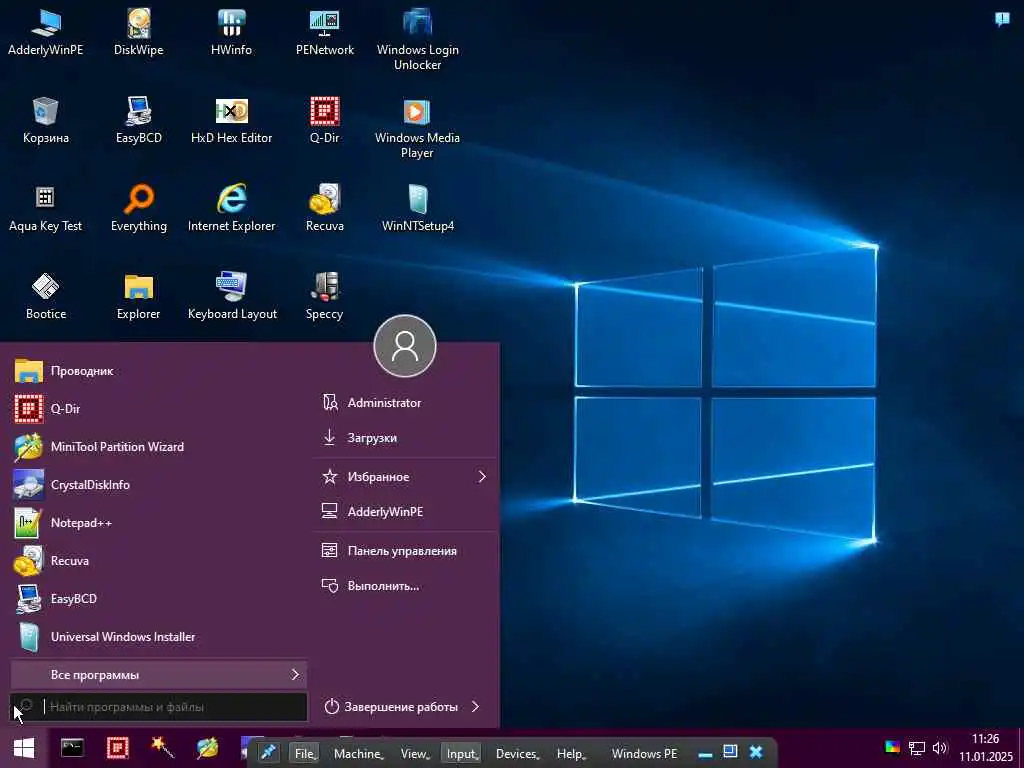Open the View menu
This screenshot has width=1024, height=768.
415,754
